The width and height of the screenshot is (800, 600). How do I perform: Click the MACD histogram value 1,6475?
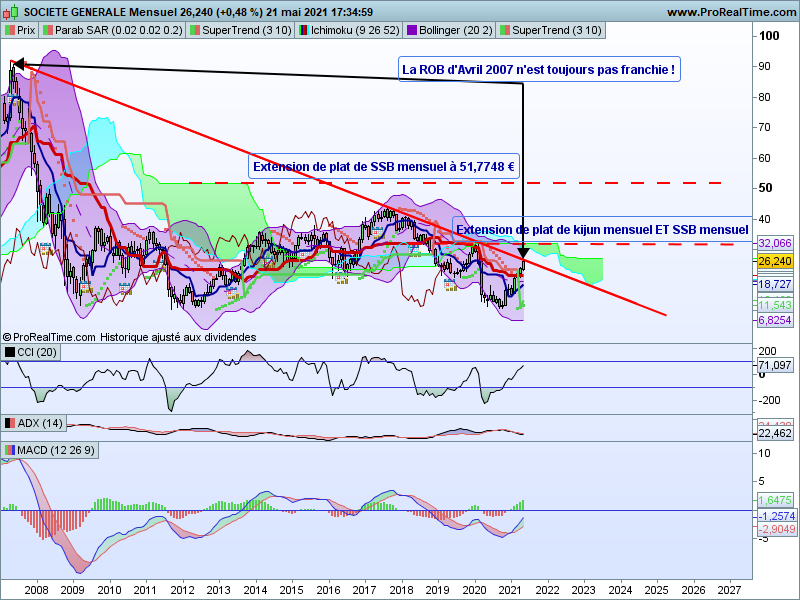pos(774,500)
